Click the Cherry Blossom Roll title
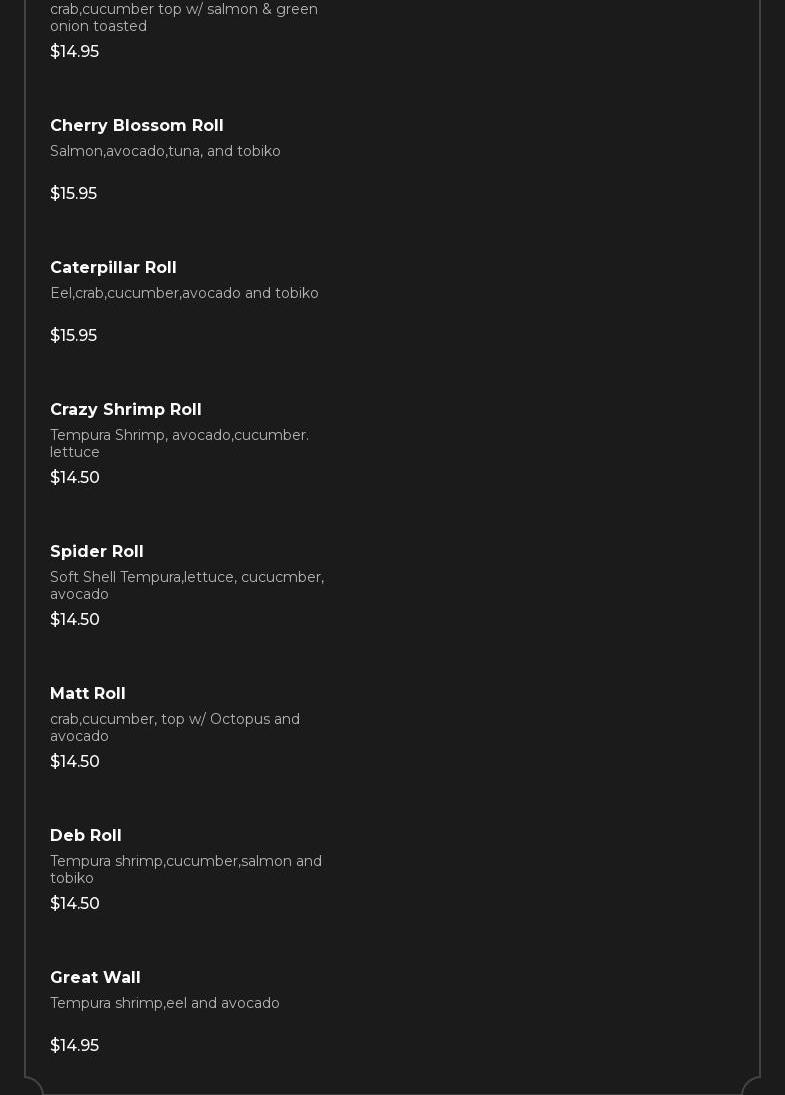The width and height of the screenshot is (785, 1095). 137,126
